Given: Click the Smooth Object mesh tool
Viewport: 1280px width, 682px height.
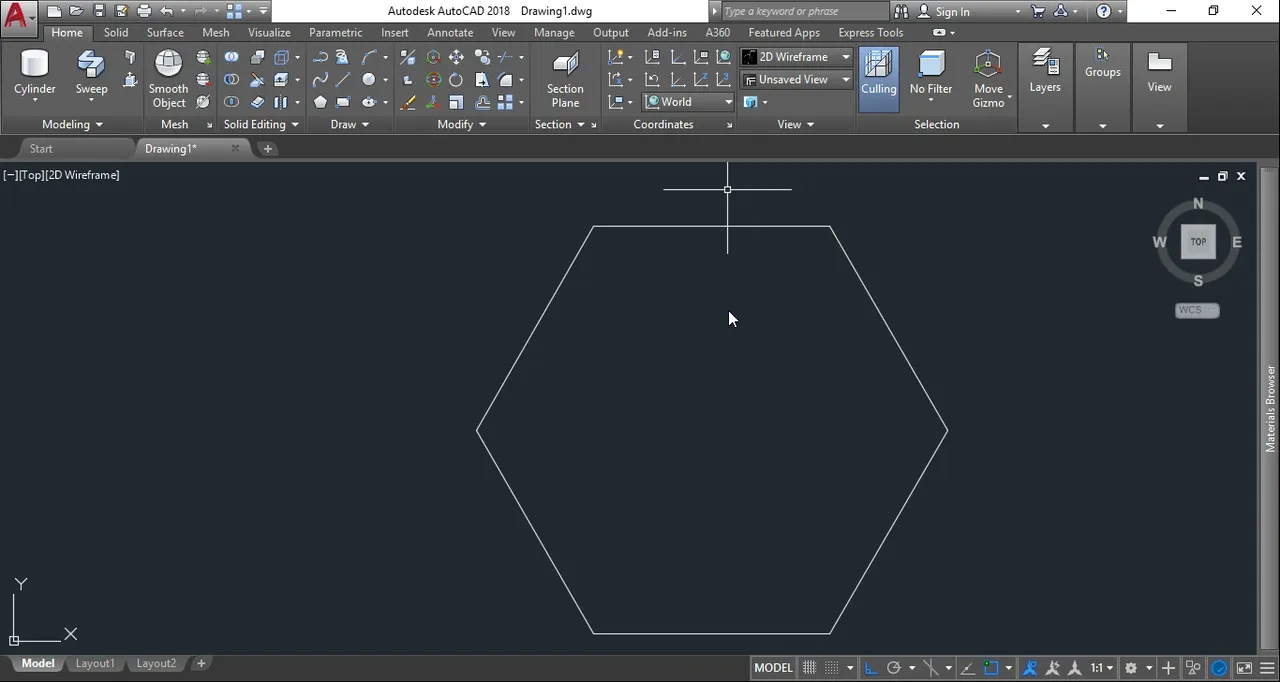Looking at the screenshot, I should [x=169, y=79].
